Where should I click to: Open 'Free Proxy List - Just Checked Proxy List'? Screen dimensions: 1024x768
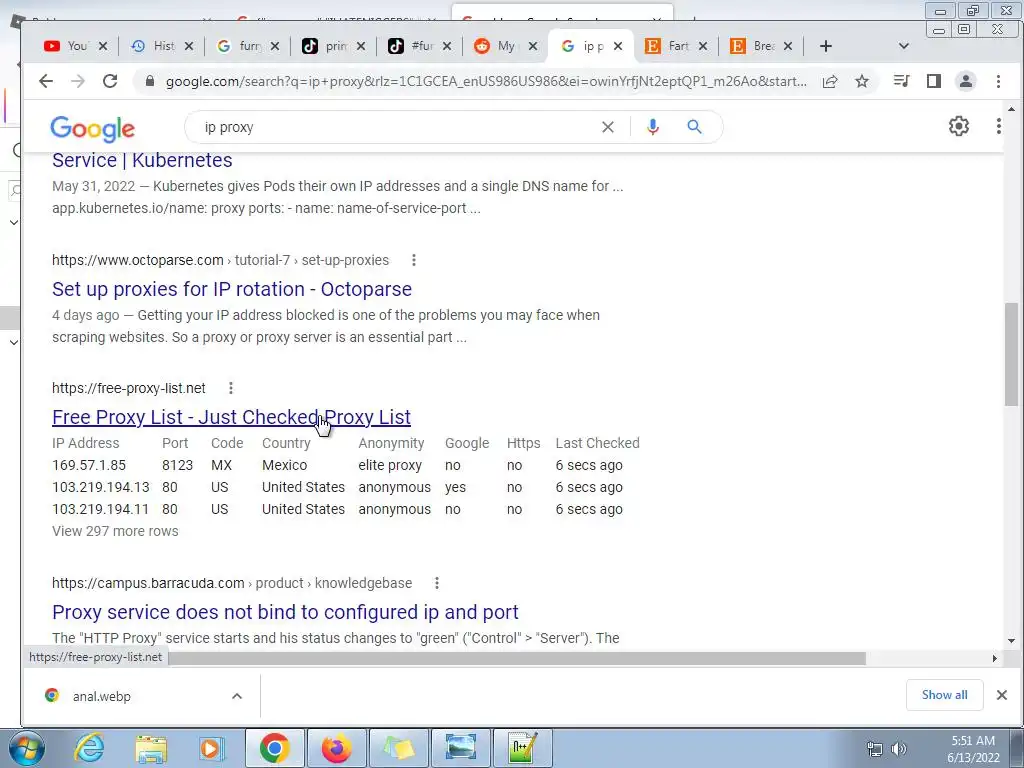point(231,417)
